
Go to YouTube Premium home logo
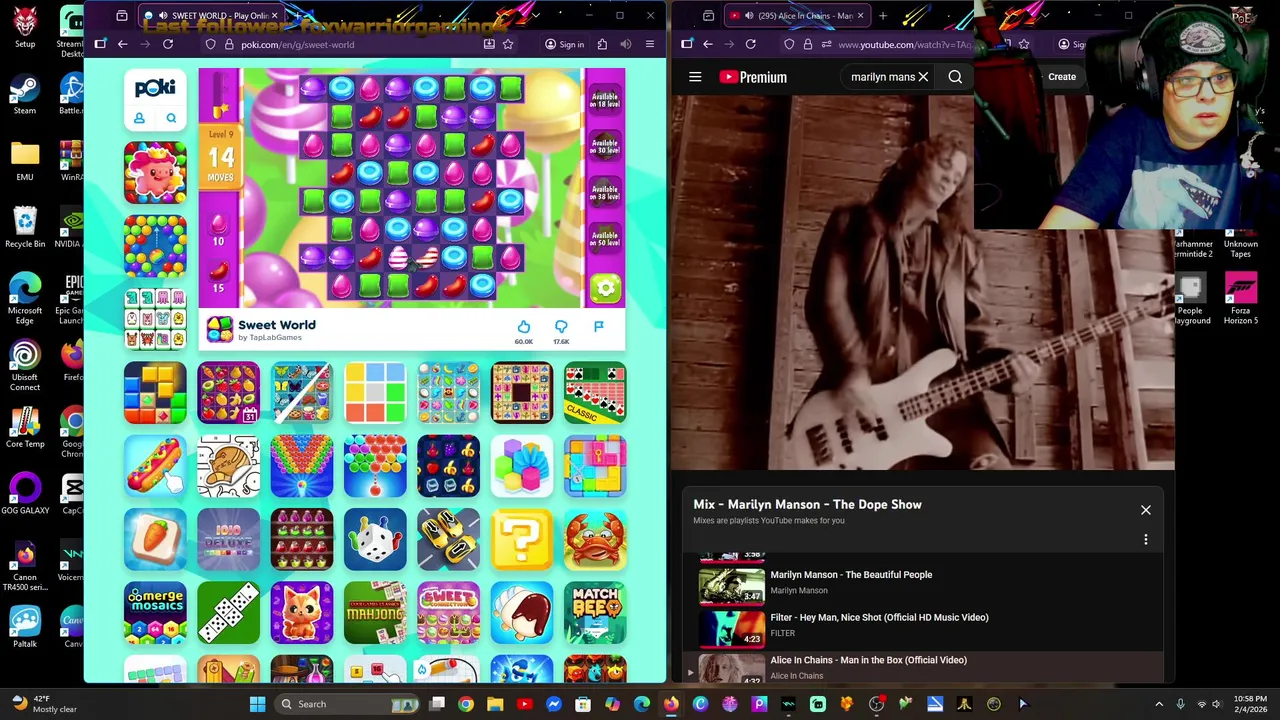pos(753,77)
